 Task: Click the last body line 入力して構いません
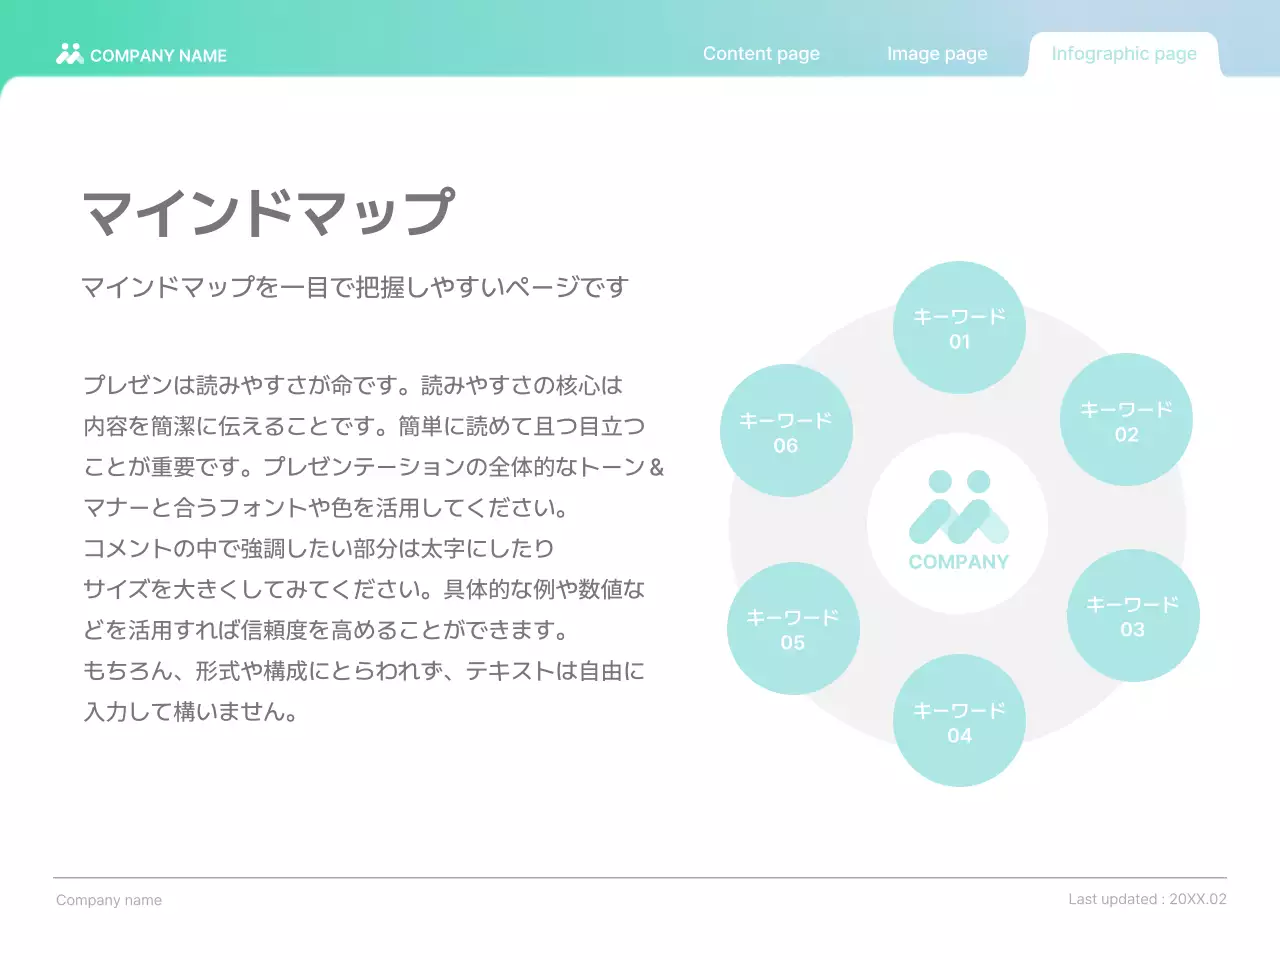190,712
